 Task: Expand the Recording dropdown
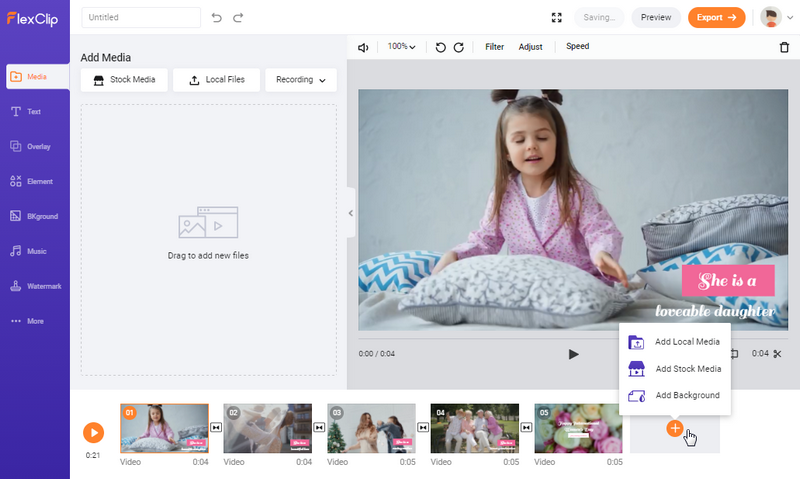[x=301, y=80]
